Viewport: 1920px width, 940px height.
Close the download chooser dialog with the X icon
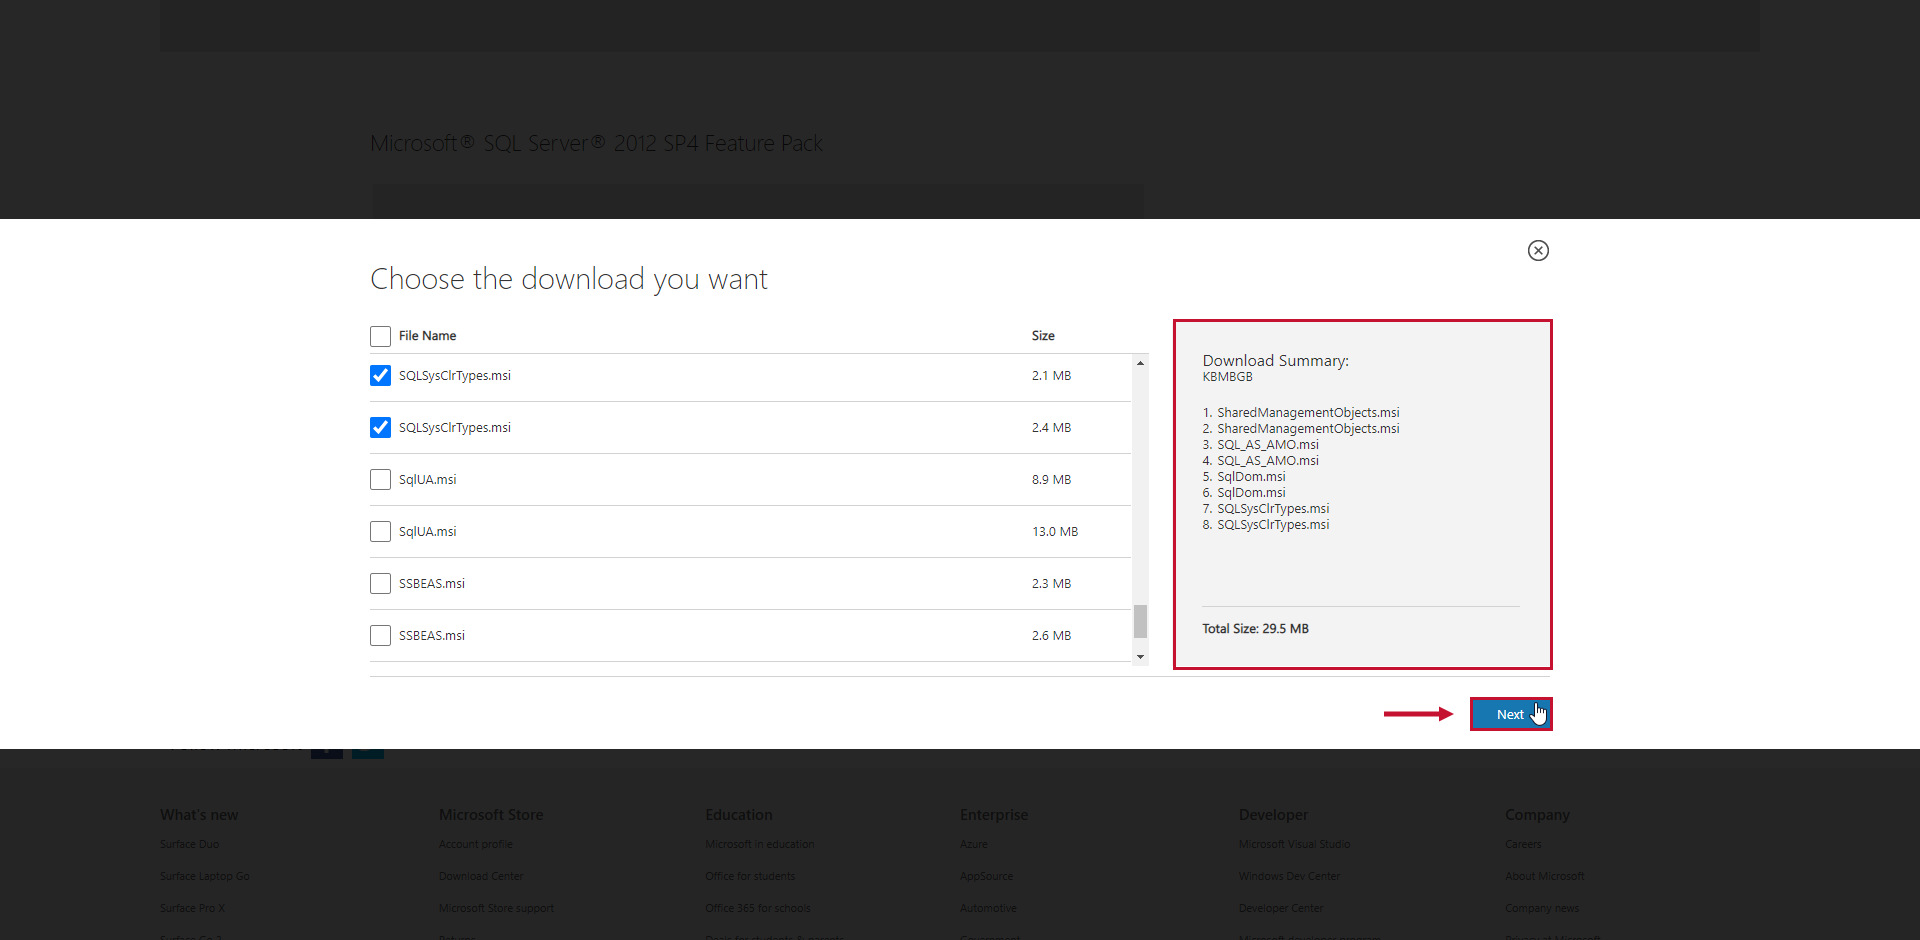[1538, 251]
